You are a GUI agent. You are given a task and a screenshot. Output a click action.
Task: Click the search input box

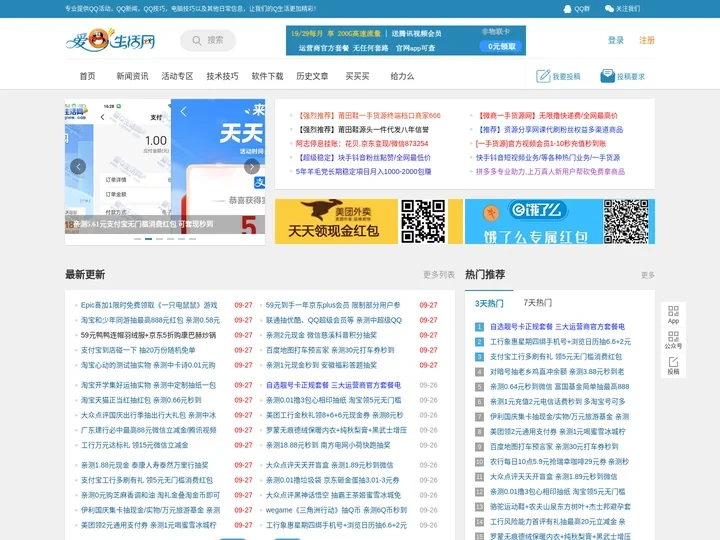click(x=208, y=40)
